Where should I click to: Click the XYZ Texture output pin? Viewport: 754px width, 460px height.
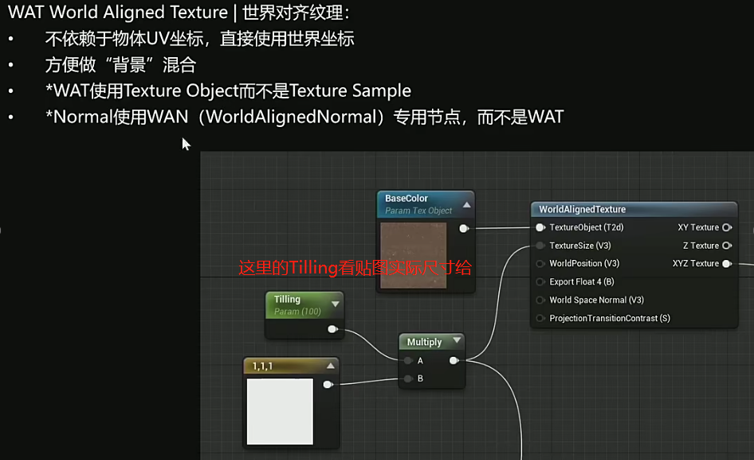pyautogui.click(x=727, y=264)
